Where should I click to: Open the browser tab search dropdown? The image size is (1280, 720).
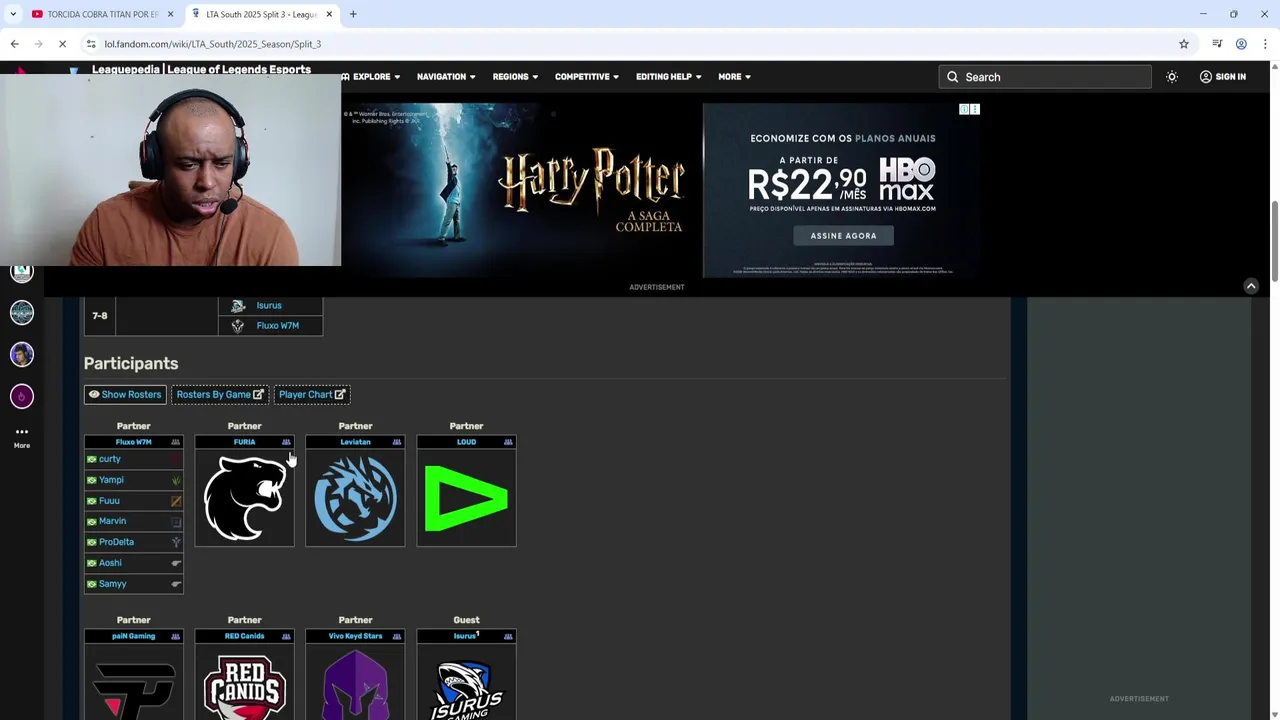tap(13, 14)
